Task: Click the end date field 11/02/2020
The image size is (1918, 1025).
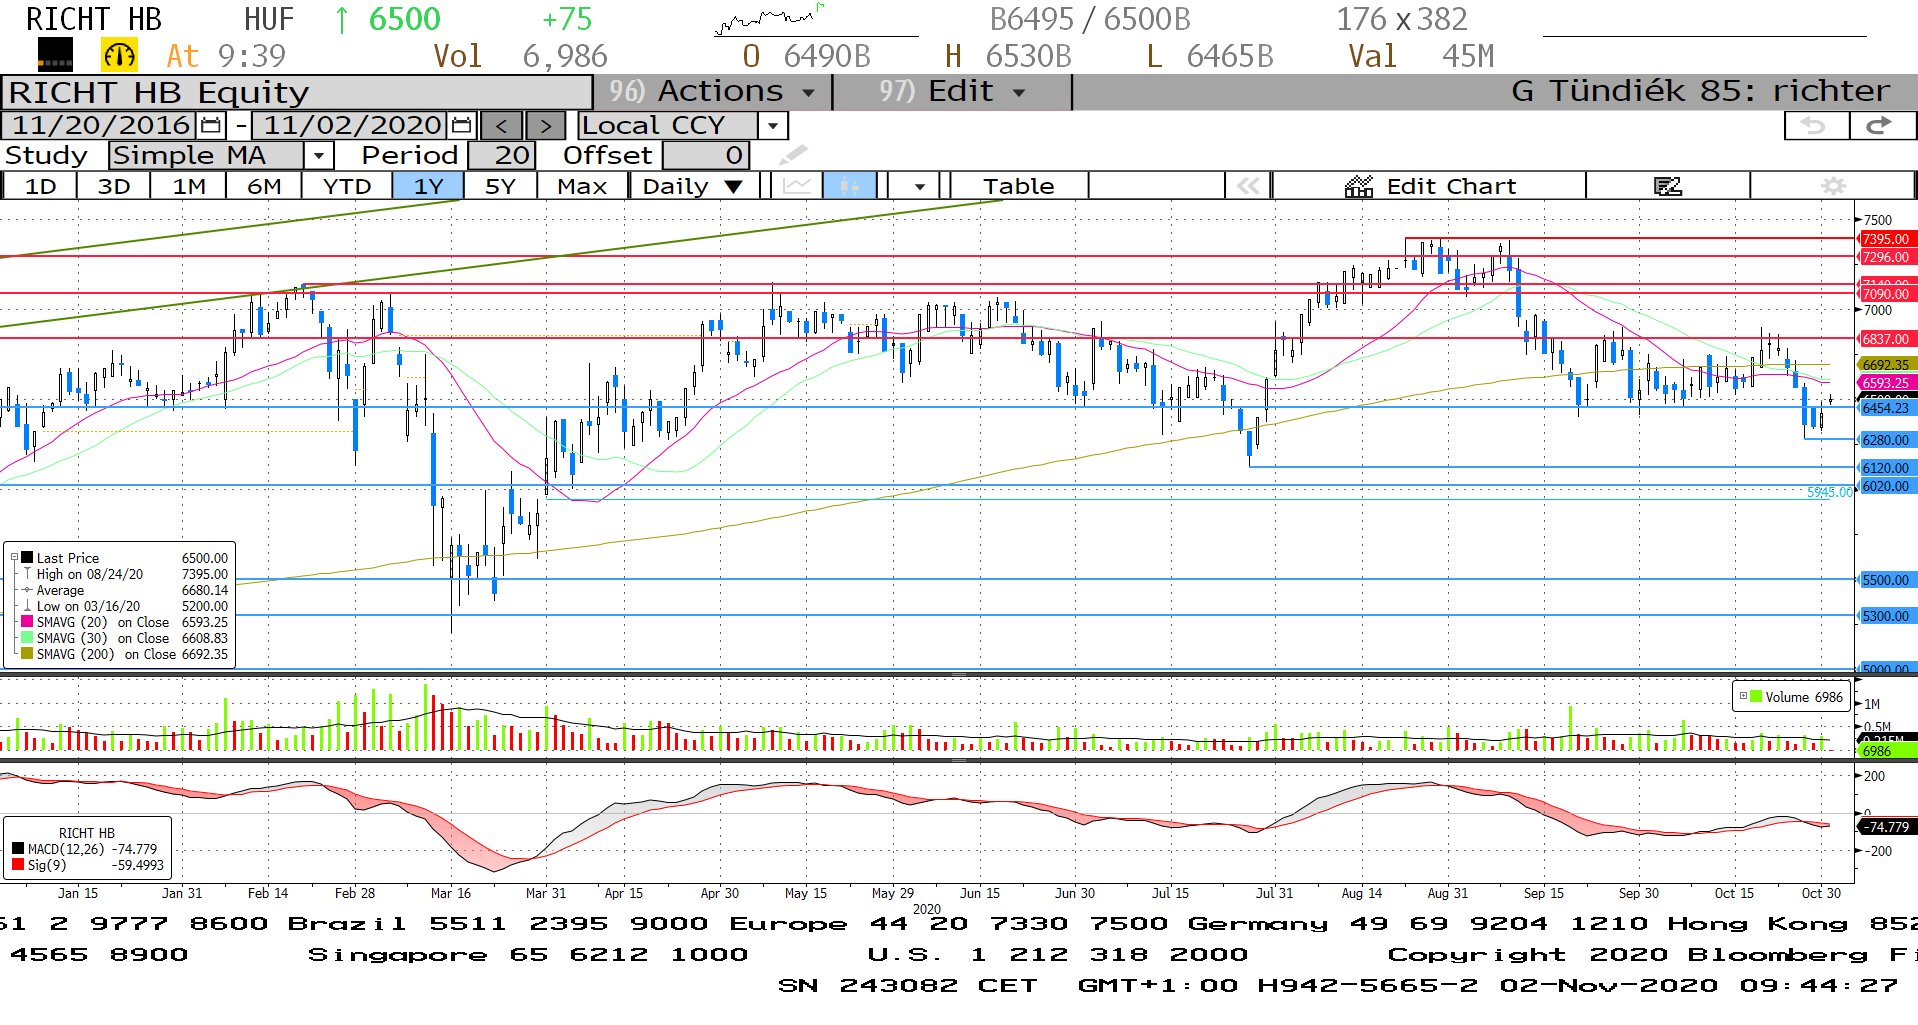Action: [351, 126]
